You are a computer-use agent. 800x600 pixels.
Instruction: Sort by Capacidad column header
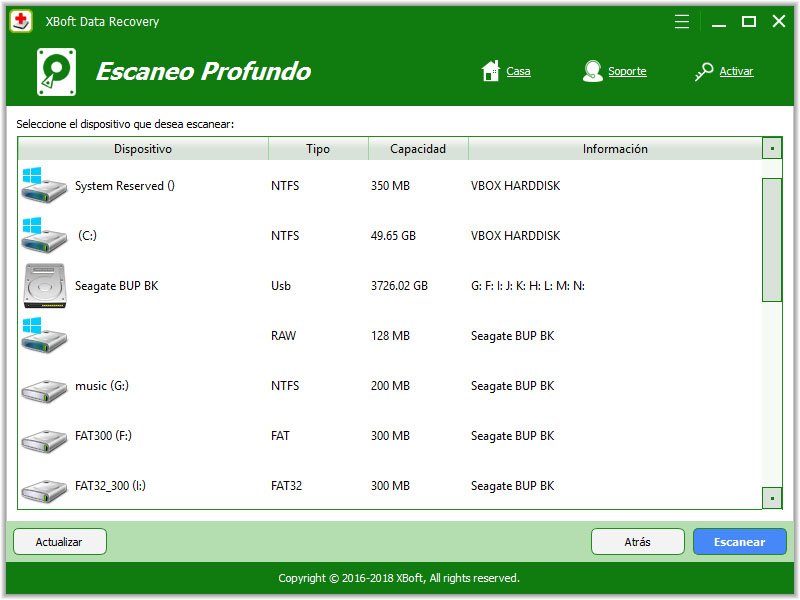418,149
